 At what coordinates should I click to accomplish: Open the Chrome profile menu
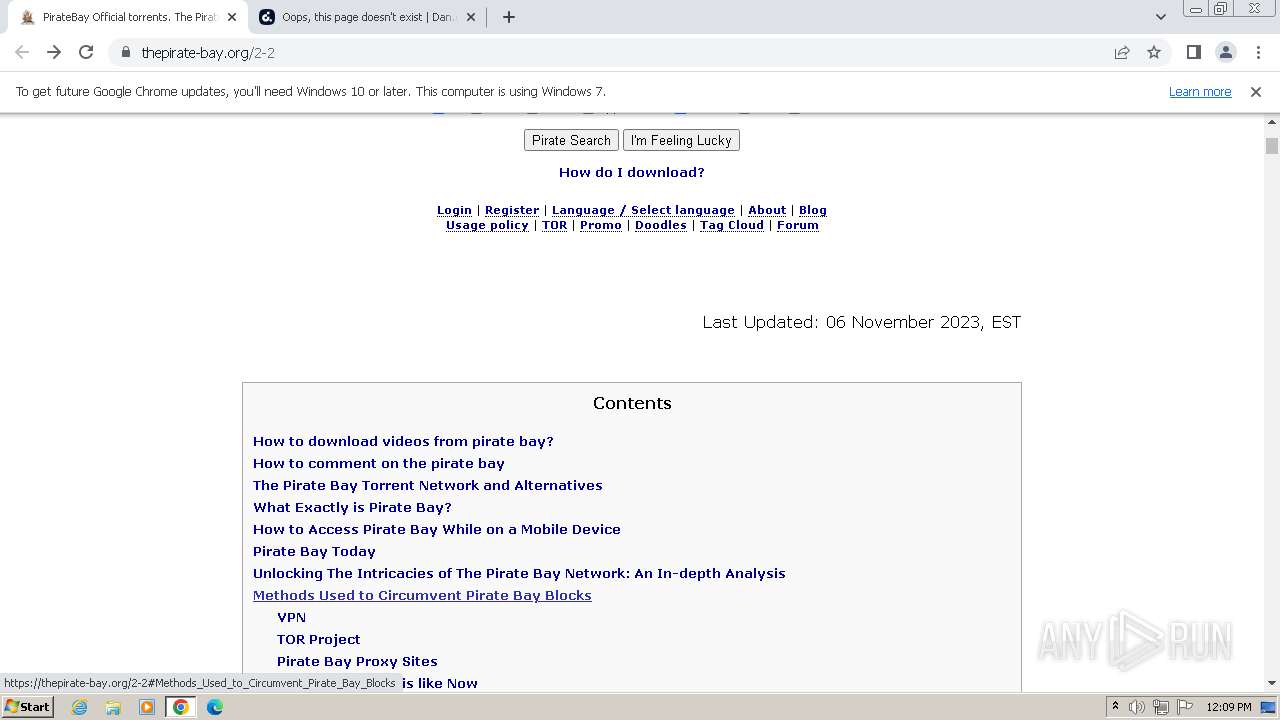[1225, 52]
